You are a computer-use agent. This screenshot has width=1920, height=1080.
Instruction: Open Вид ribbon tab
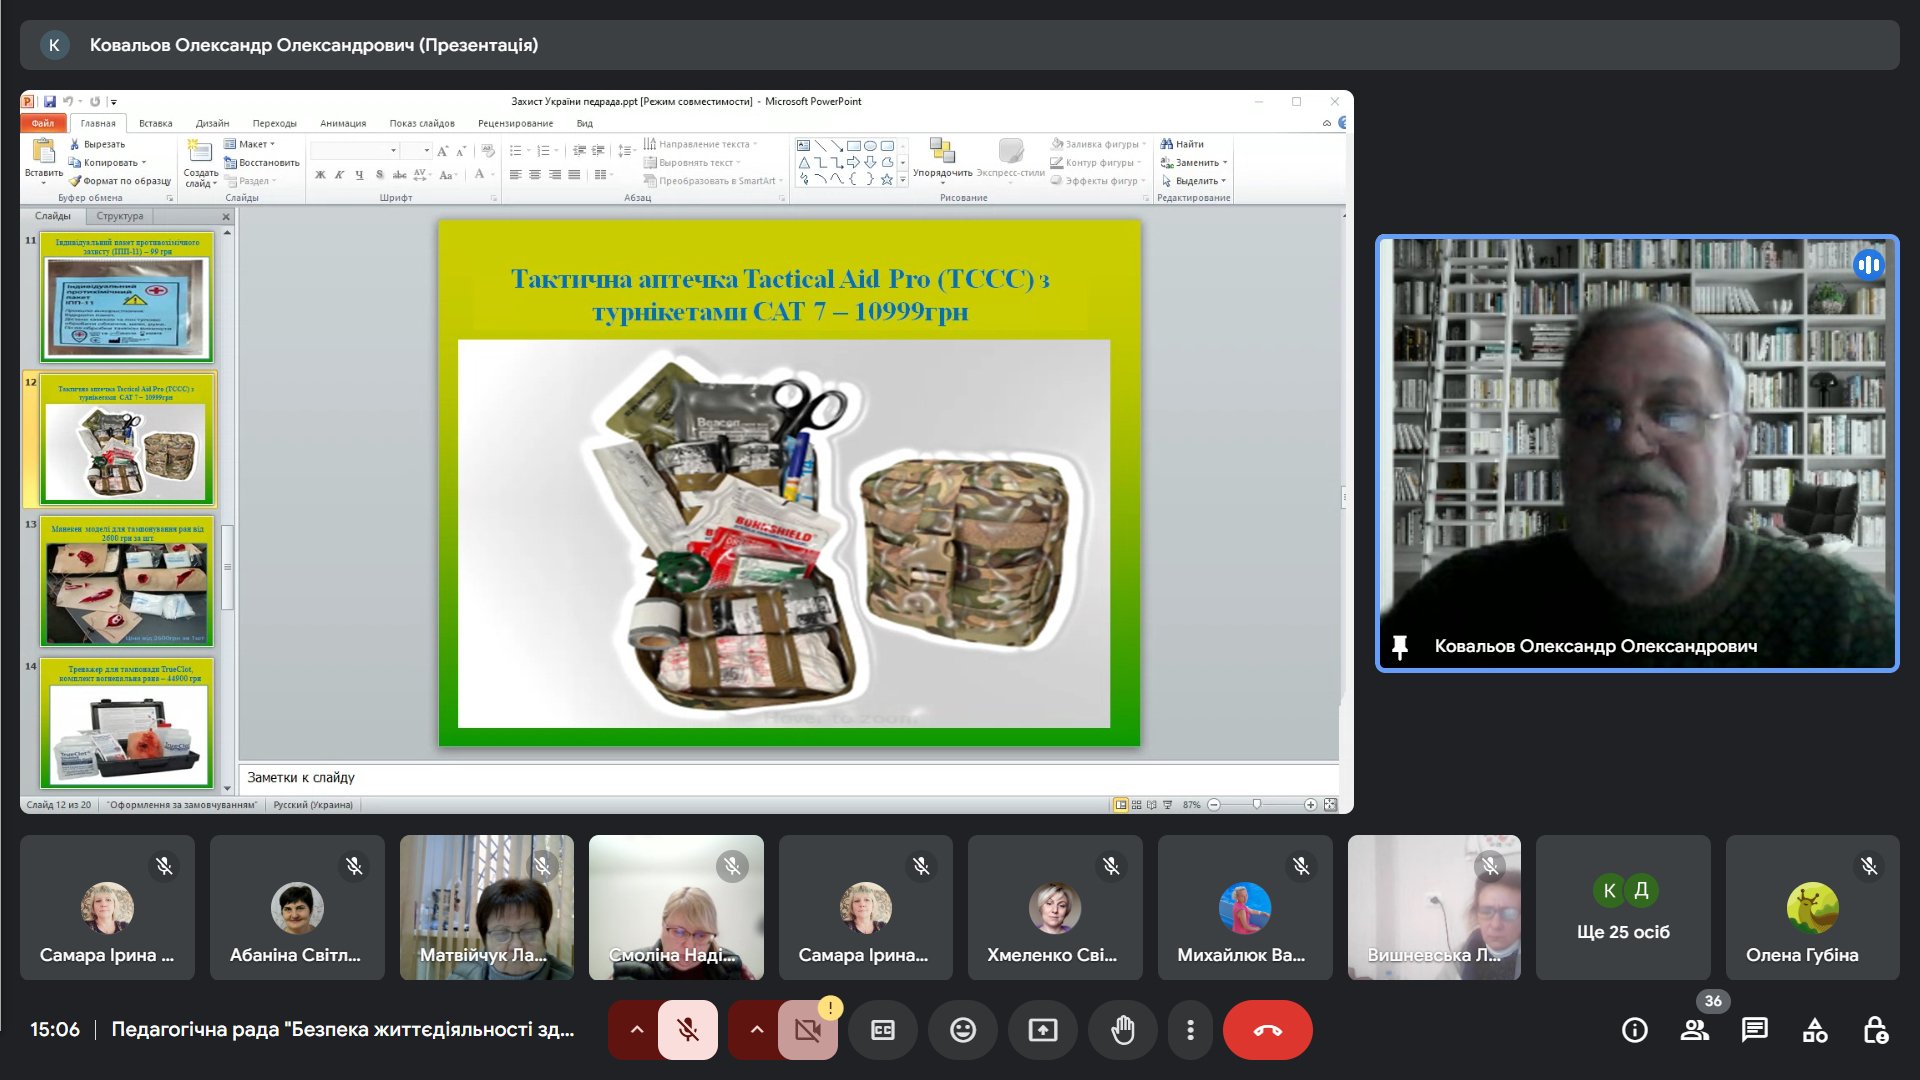(x=585, y=123)
